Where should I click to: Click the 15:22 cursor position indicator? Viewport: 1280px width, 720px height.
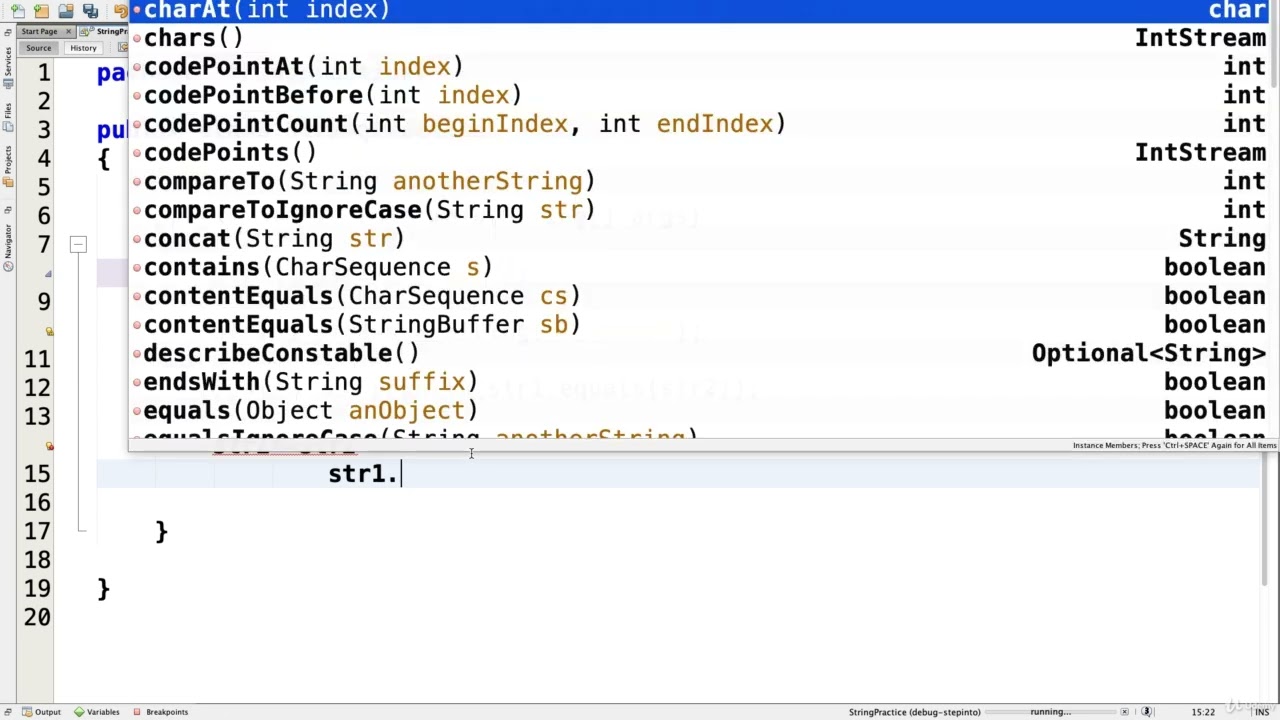[x=1203, y=712]
